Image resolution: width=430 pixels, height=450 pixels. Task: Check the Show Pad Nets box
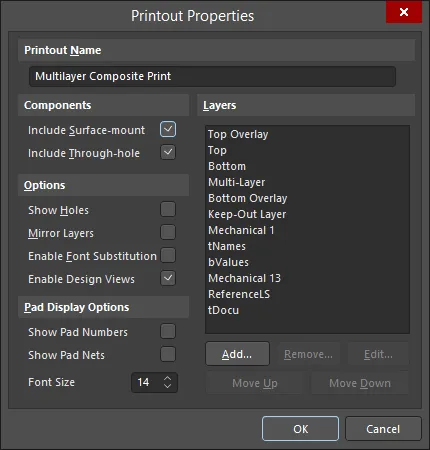coord(168,354)
